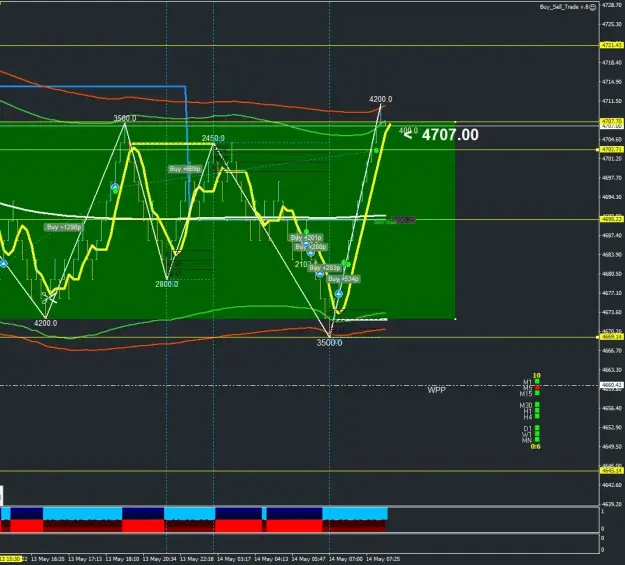This screenshot has height=565, width=625.
Task: Click the W1 green trend indicator square
Action: tap(537, 434)
